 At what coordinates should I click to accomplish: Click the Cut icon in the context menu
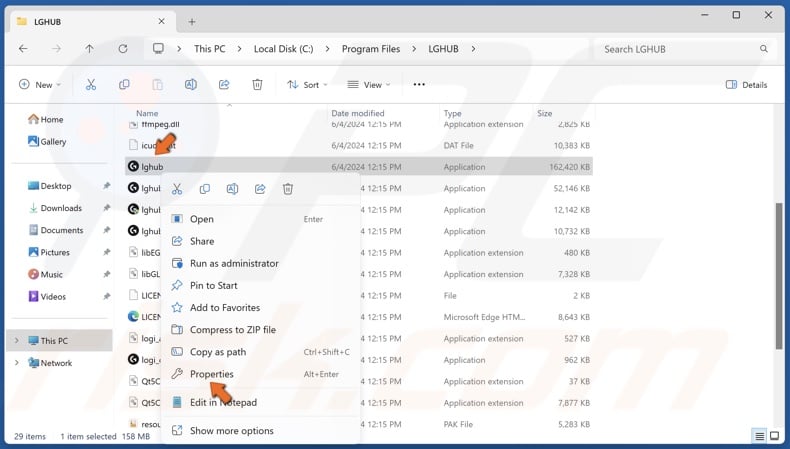point(177,189)
